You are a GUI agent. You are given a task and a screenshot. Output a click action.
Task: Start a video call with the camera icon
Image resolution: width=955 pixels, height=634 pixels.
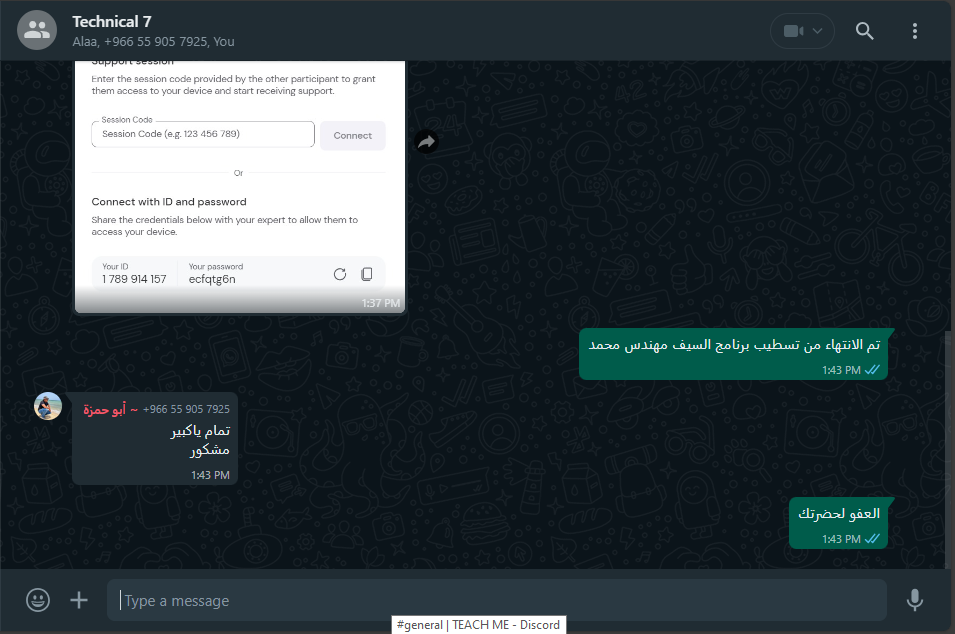(x=792, y=31)
